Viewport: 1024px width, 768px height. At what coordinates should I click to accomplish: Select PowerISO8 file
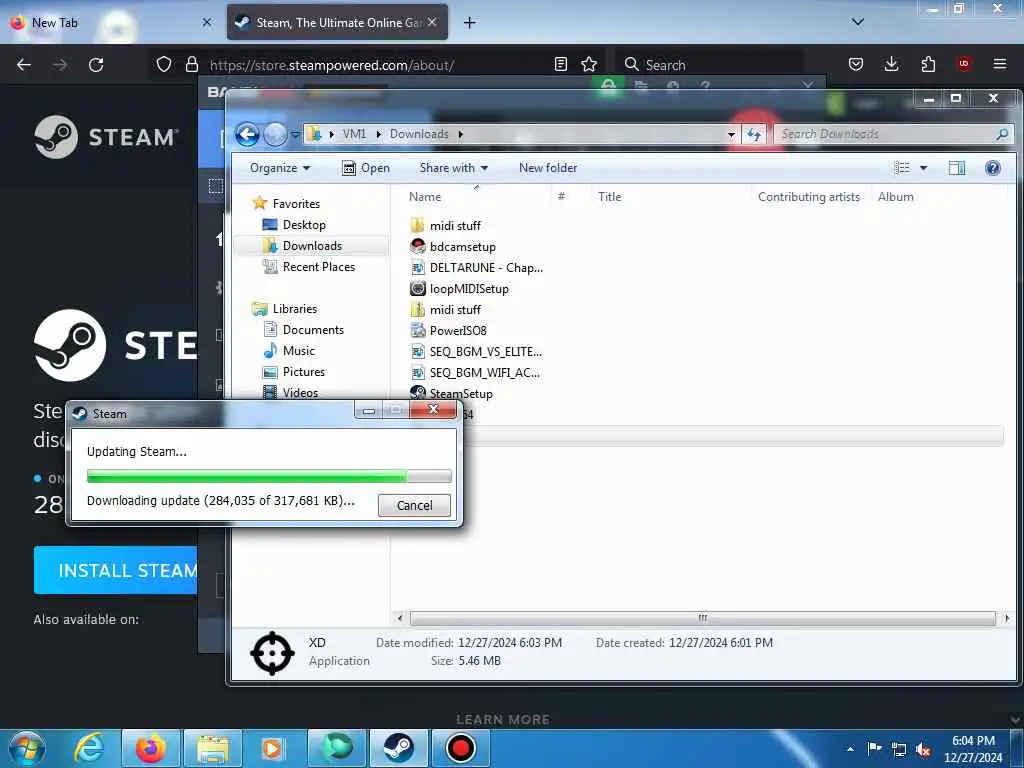coord(457,330)
